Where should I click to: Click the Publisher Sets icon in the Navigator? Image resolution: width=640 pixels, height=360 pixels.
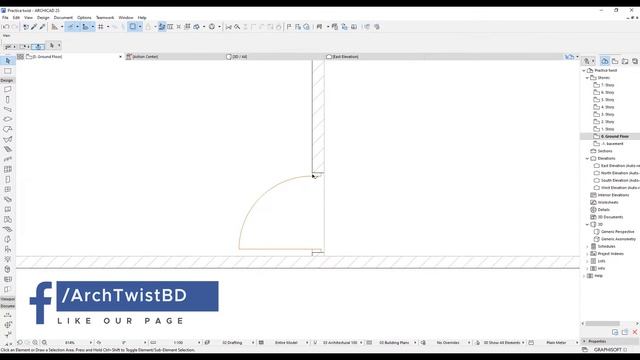pyautogui.click(x=635, y=61)
